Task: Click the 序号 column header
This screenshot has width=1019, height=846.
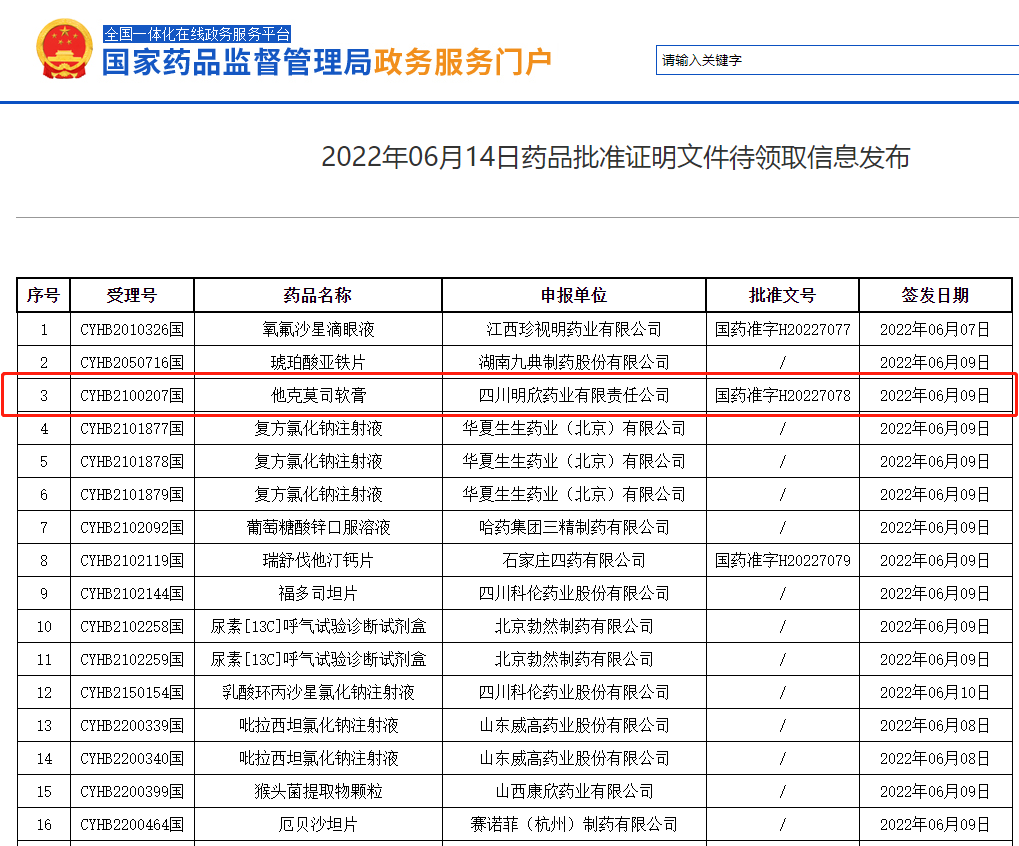Action: point(43,296)
